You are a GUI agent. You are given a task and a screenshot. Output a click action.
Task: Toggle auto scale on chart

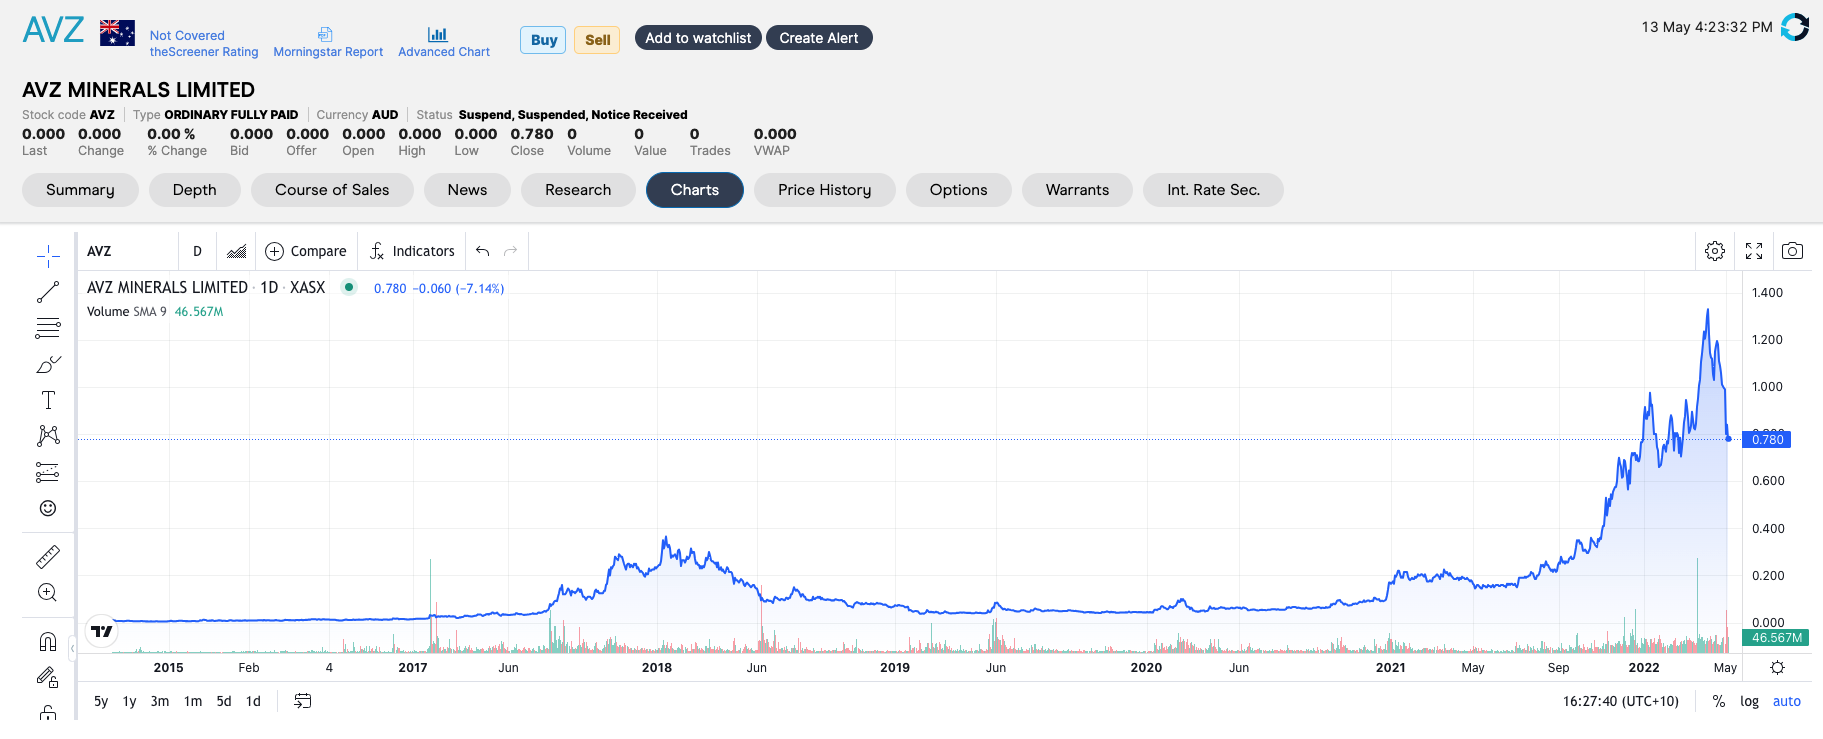click(1786, 701)
